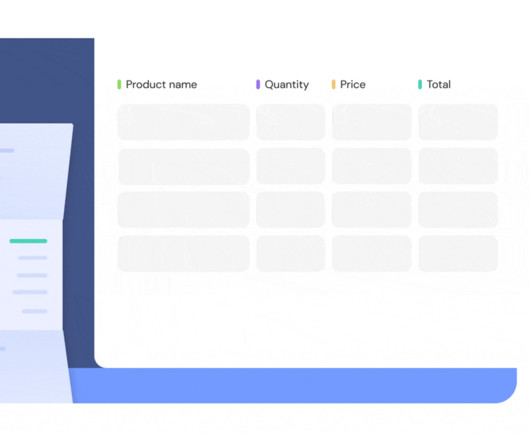Select fourth row Product name cell
530x442 pixels.
pos(184,253)
